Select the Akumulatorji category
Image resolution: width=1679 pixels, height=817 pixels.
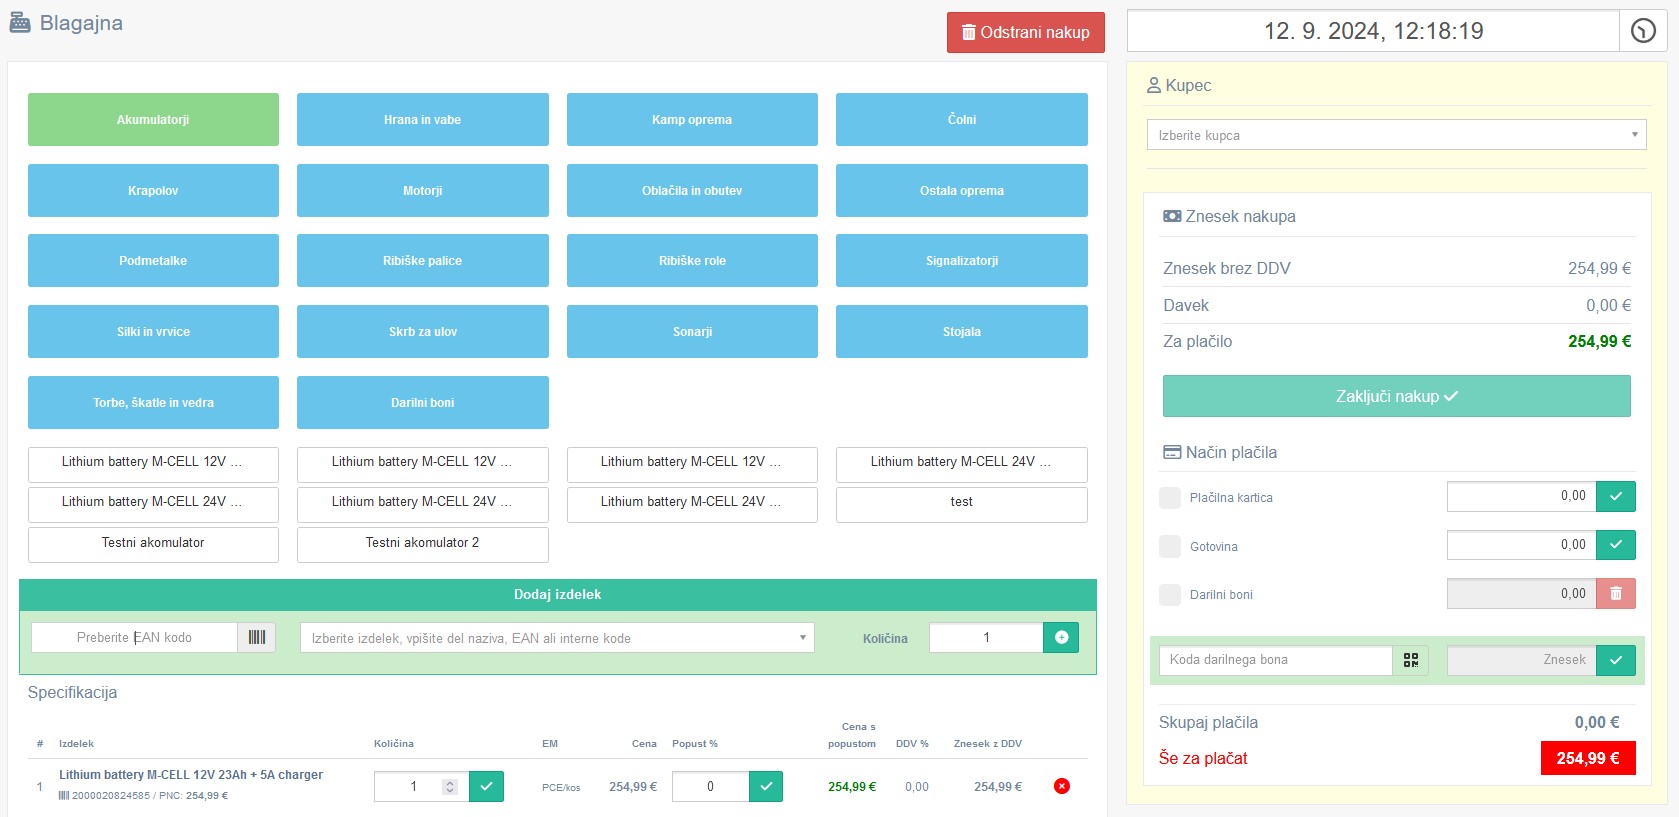click(x=153, y=120)
